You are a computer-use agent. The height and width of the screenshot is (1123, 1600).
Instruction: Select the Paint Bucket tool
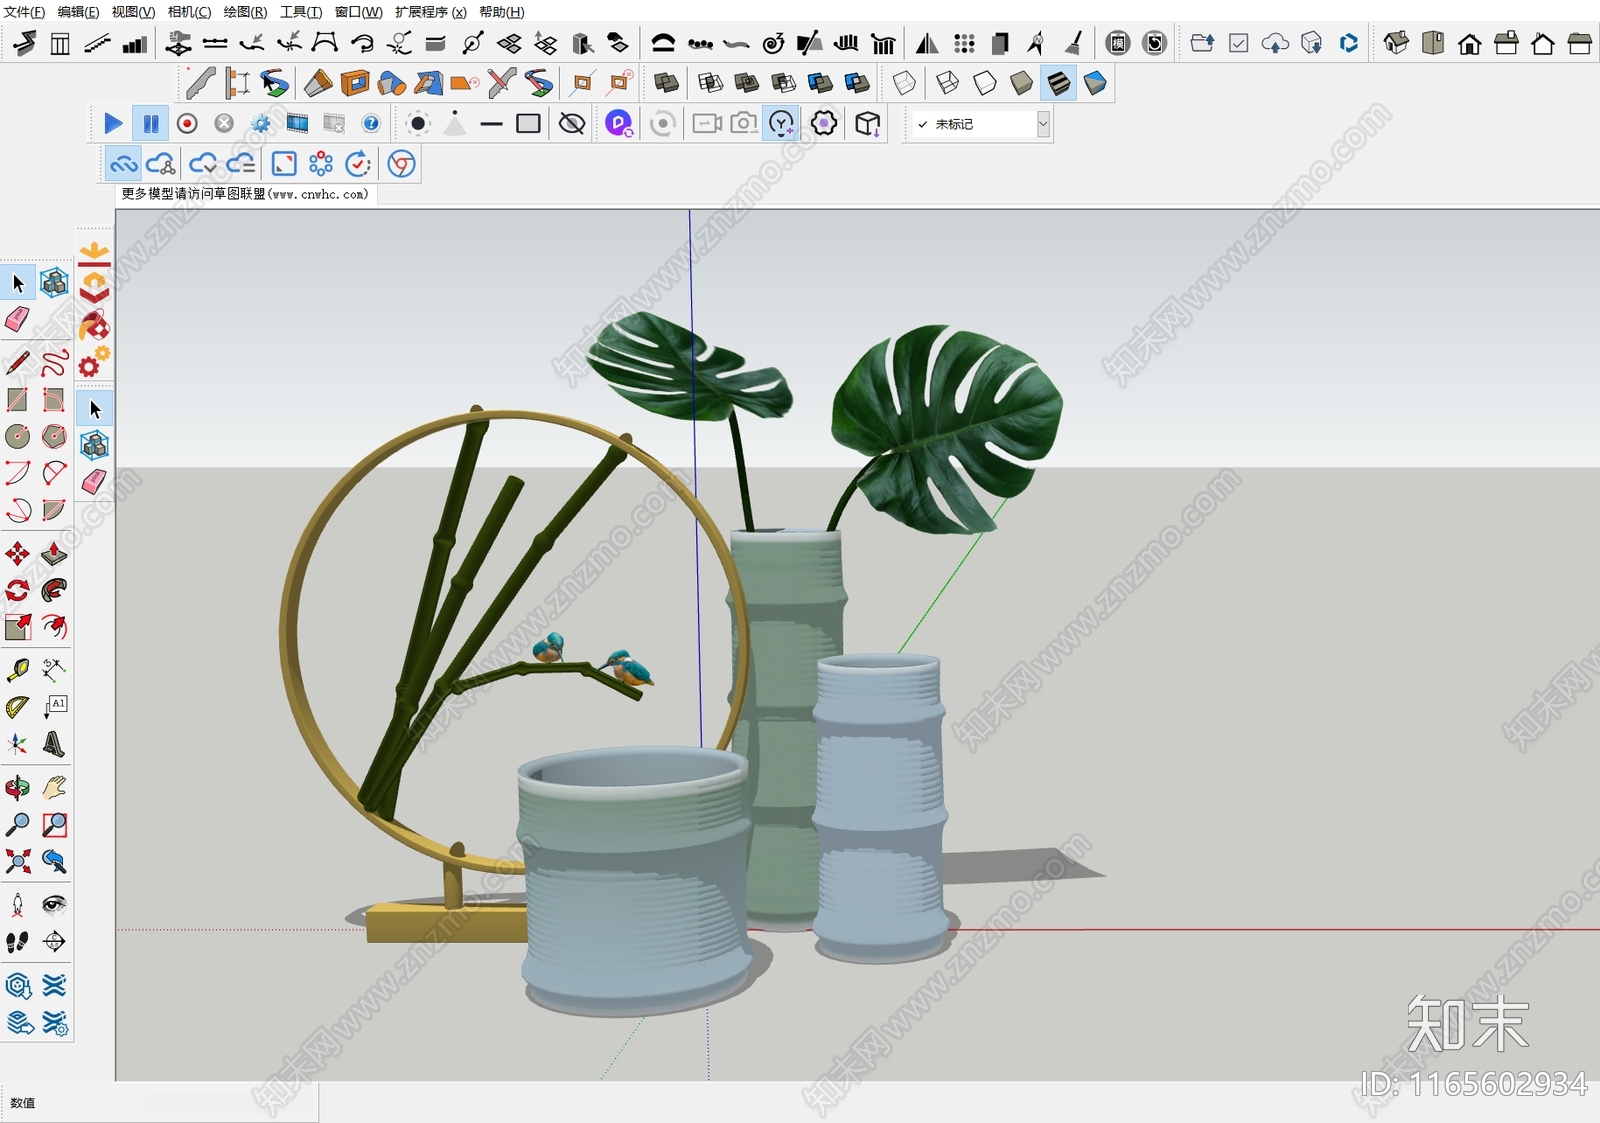pyautogui.click(x=94, y=325)
